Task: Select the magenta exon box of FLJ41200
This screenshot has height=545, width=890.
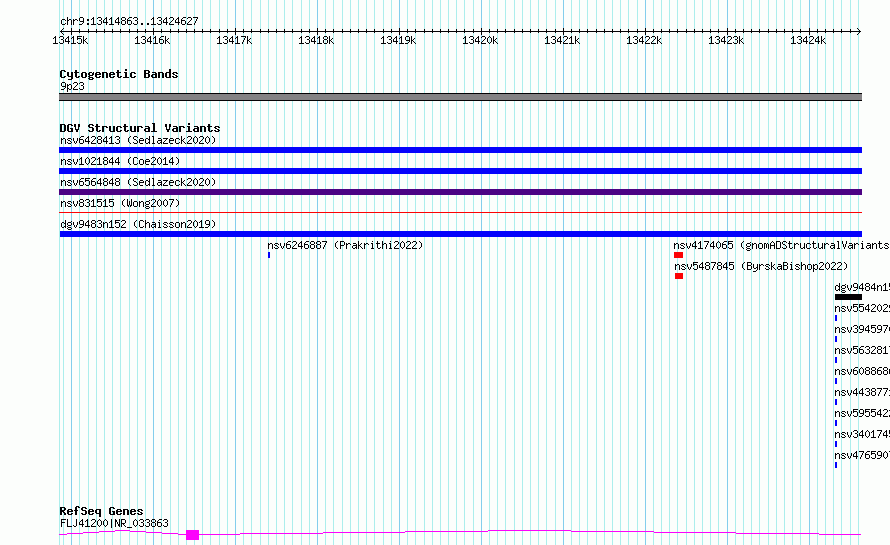Action: (192, 535)
